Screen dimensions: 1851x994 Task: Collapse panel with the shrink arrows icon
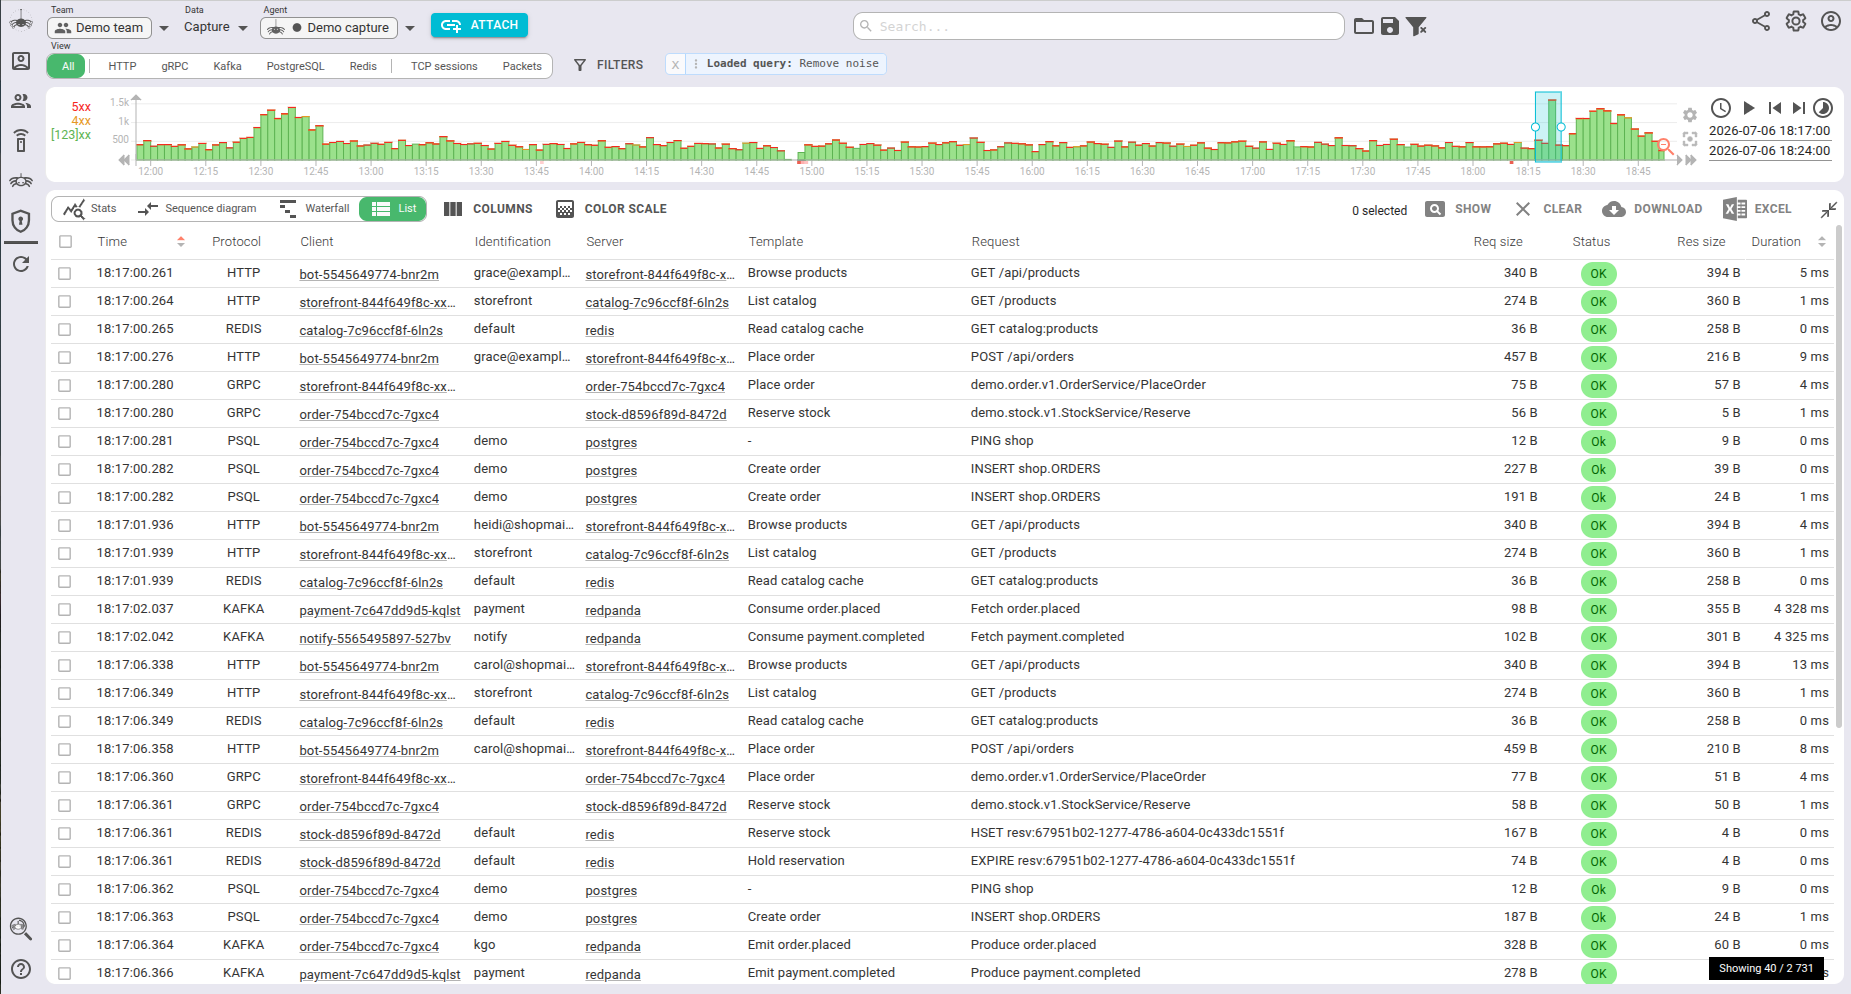point(1829,209)
